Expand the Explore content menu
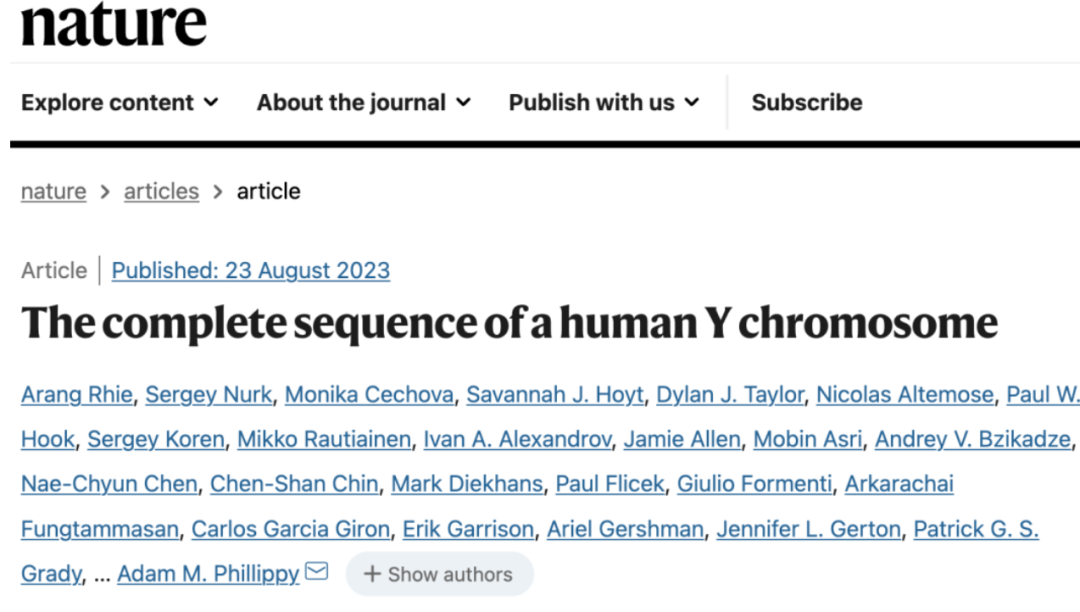Image resolution: width=1080 pixels, height=612 pixels. (x=119, y=102)
